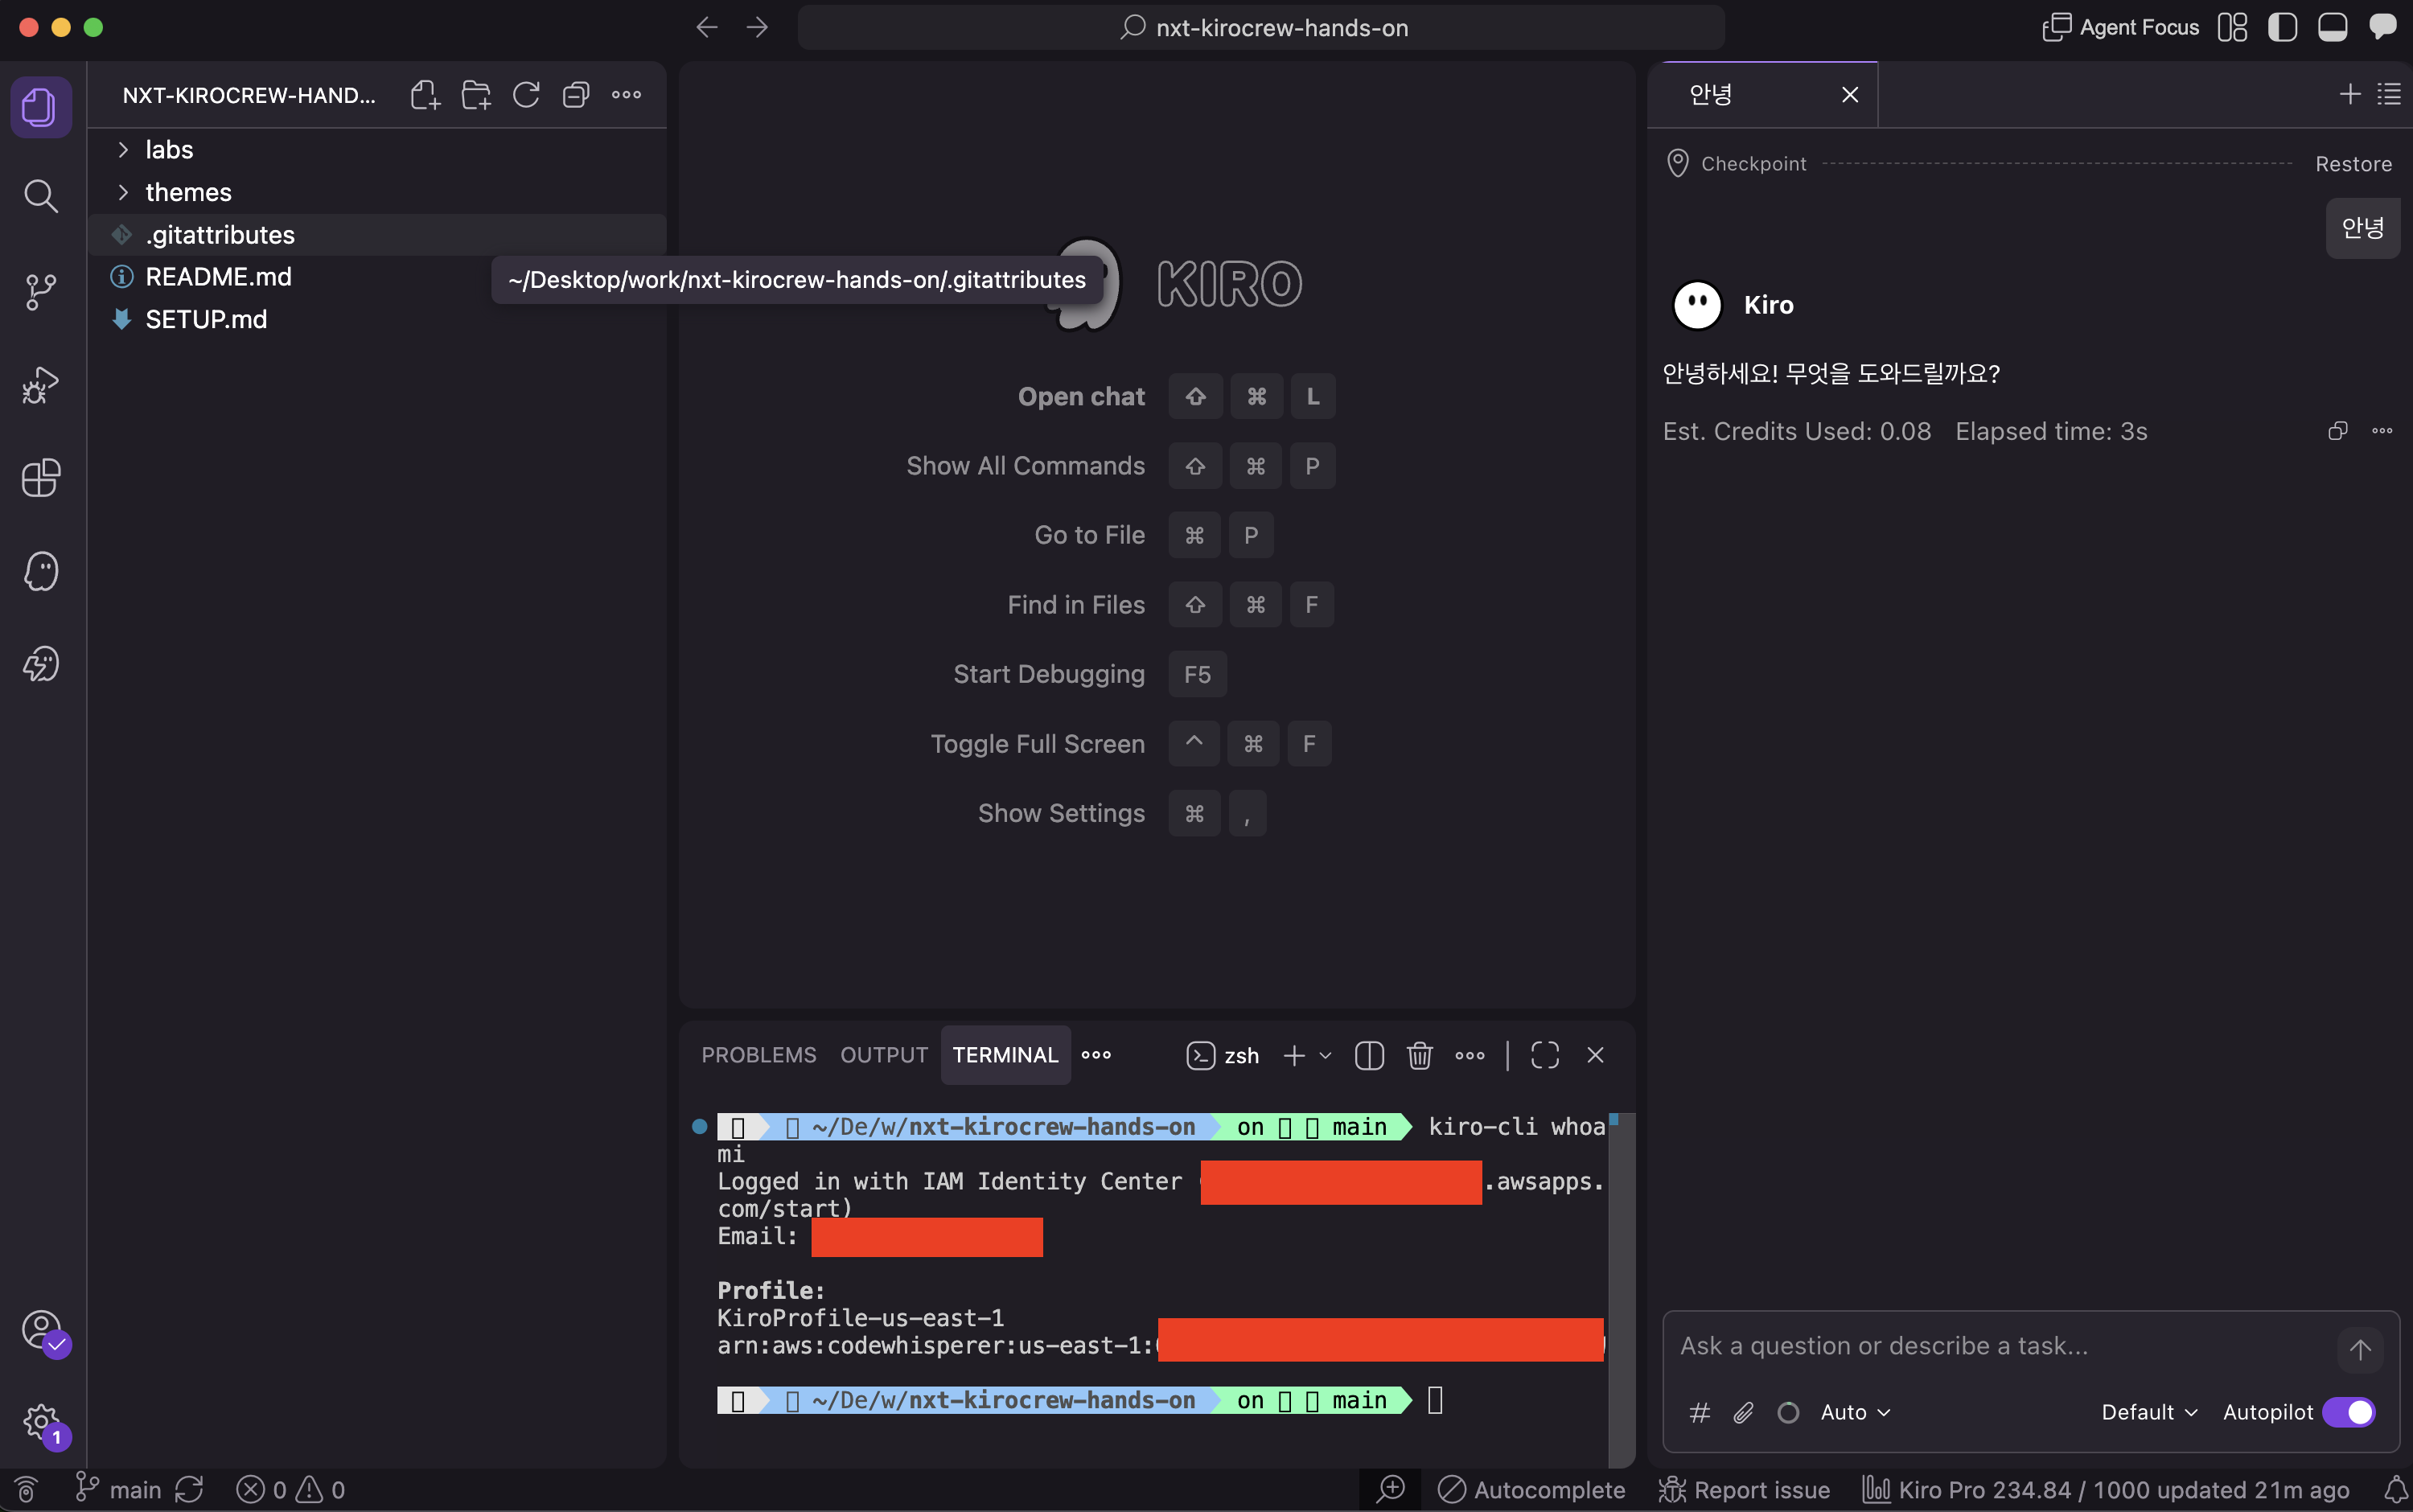The height and width of the screenshot is (1512, 2413).
Task: Open Source Control view in activity bar
Action: point(40,292)
